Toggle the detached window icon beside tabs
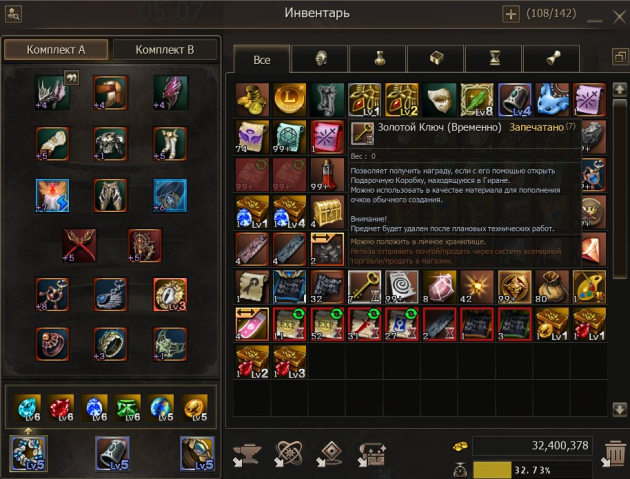Image resolution: width=630 pixels, height=479 pixels. [620, 57]
